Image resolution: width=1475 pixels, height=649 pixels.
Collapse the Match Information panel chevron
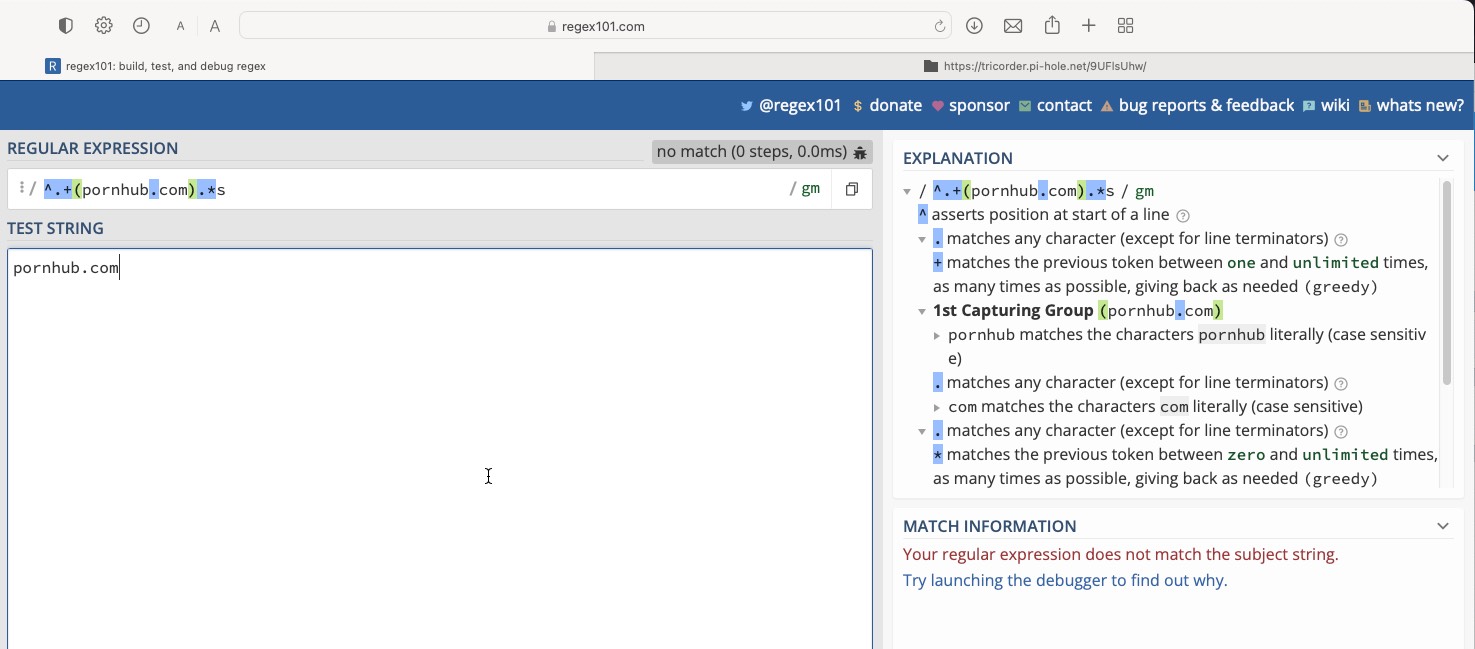coord(1443,526)
